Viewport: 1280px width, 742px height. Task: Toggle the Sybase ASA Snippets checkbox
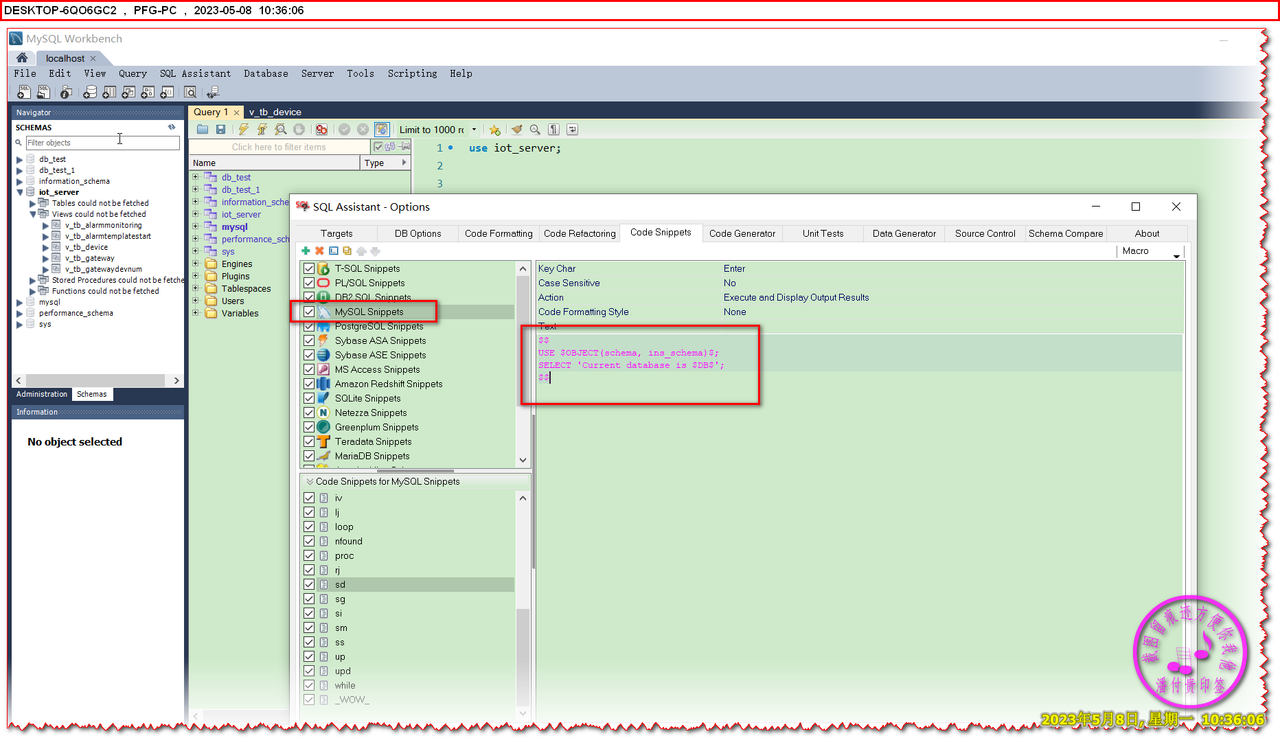(309, 341)
